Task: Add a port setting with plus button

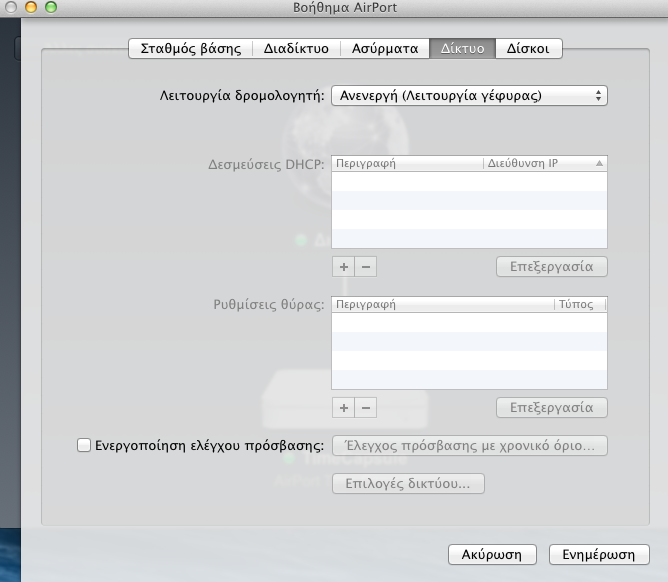Action: (343, 408)
